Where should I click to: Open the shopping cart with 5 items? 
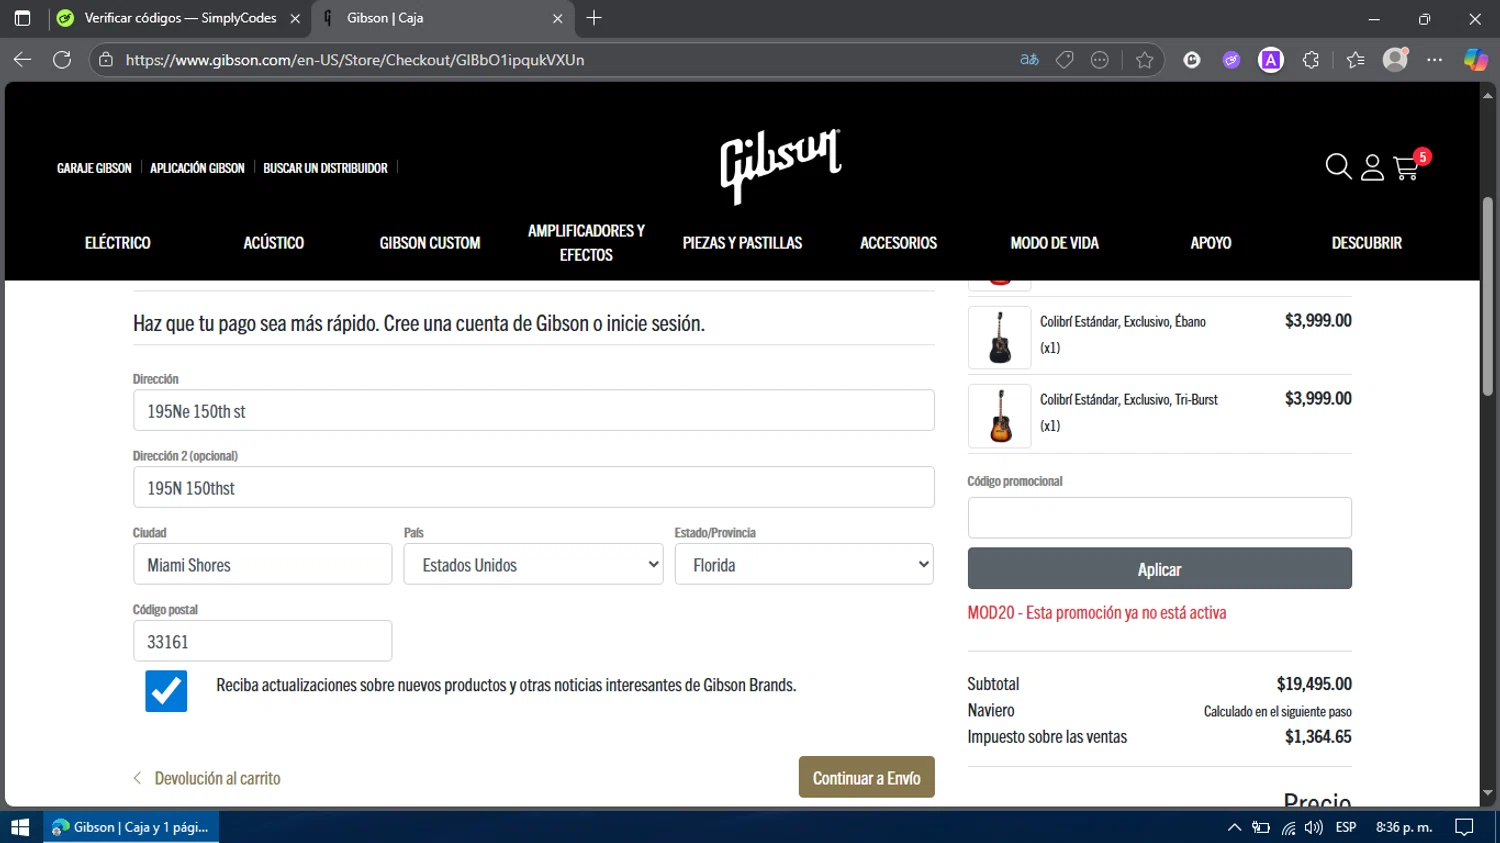[x=1406, y=167]
